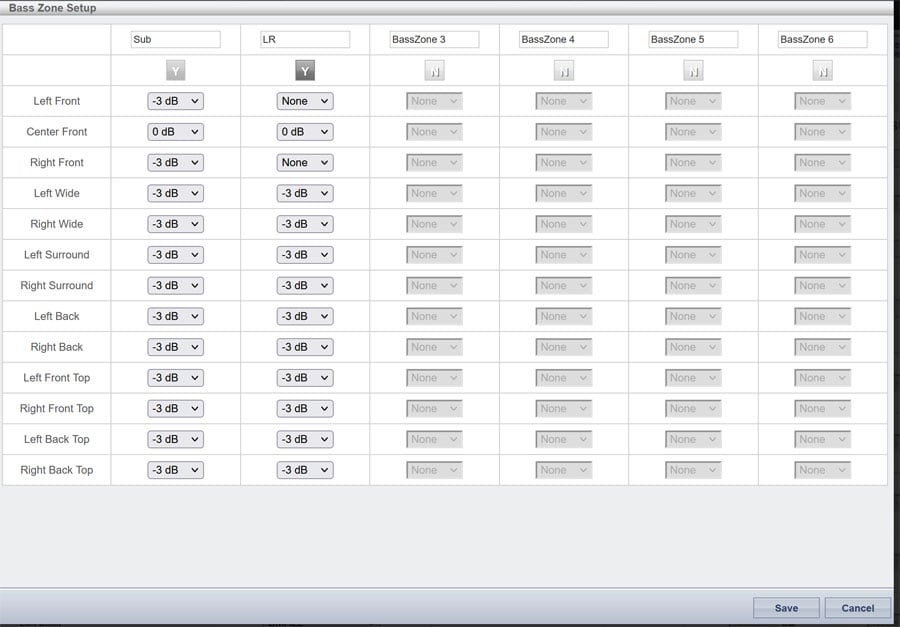This screenshot has height=627, width=900.
Task: Open Left Front dropdown in LR column
Action: [x=304, y=101]
